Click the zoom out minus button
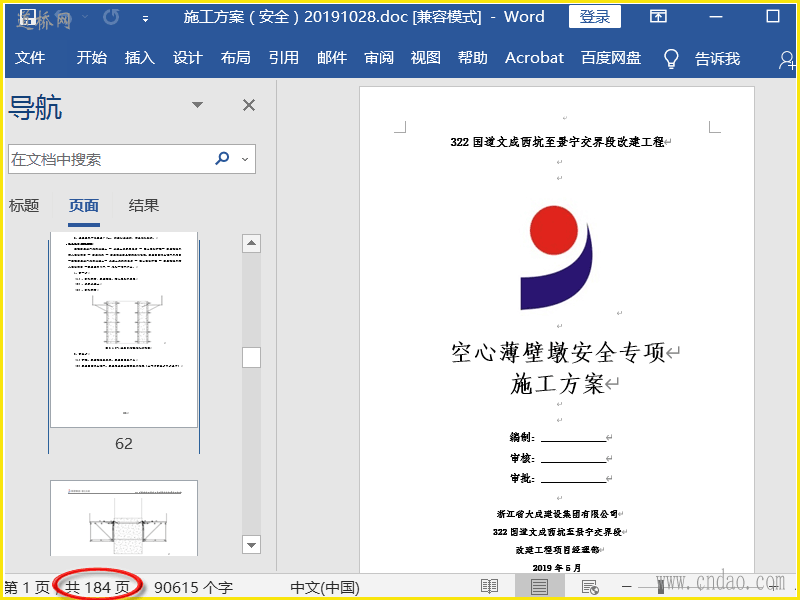 627,587
